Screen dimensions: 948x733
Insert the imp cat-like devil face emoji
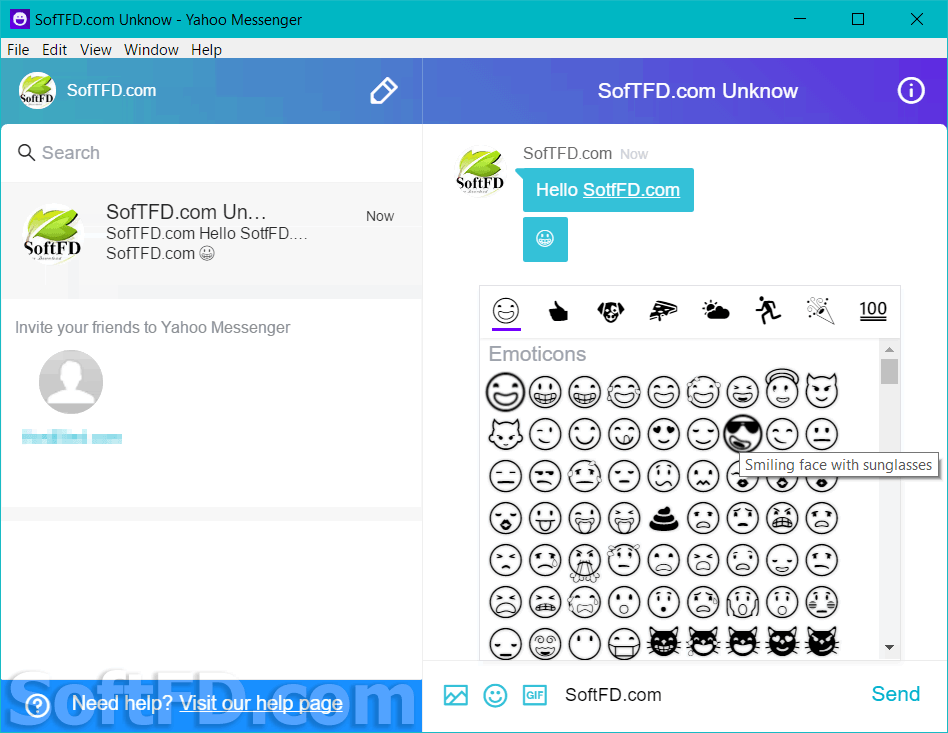coord(505,434)
